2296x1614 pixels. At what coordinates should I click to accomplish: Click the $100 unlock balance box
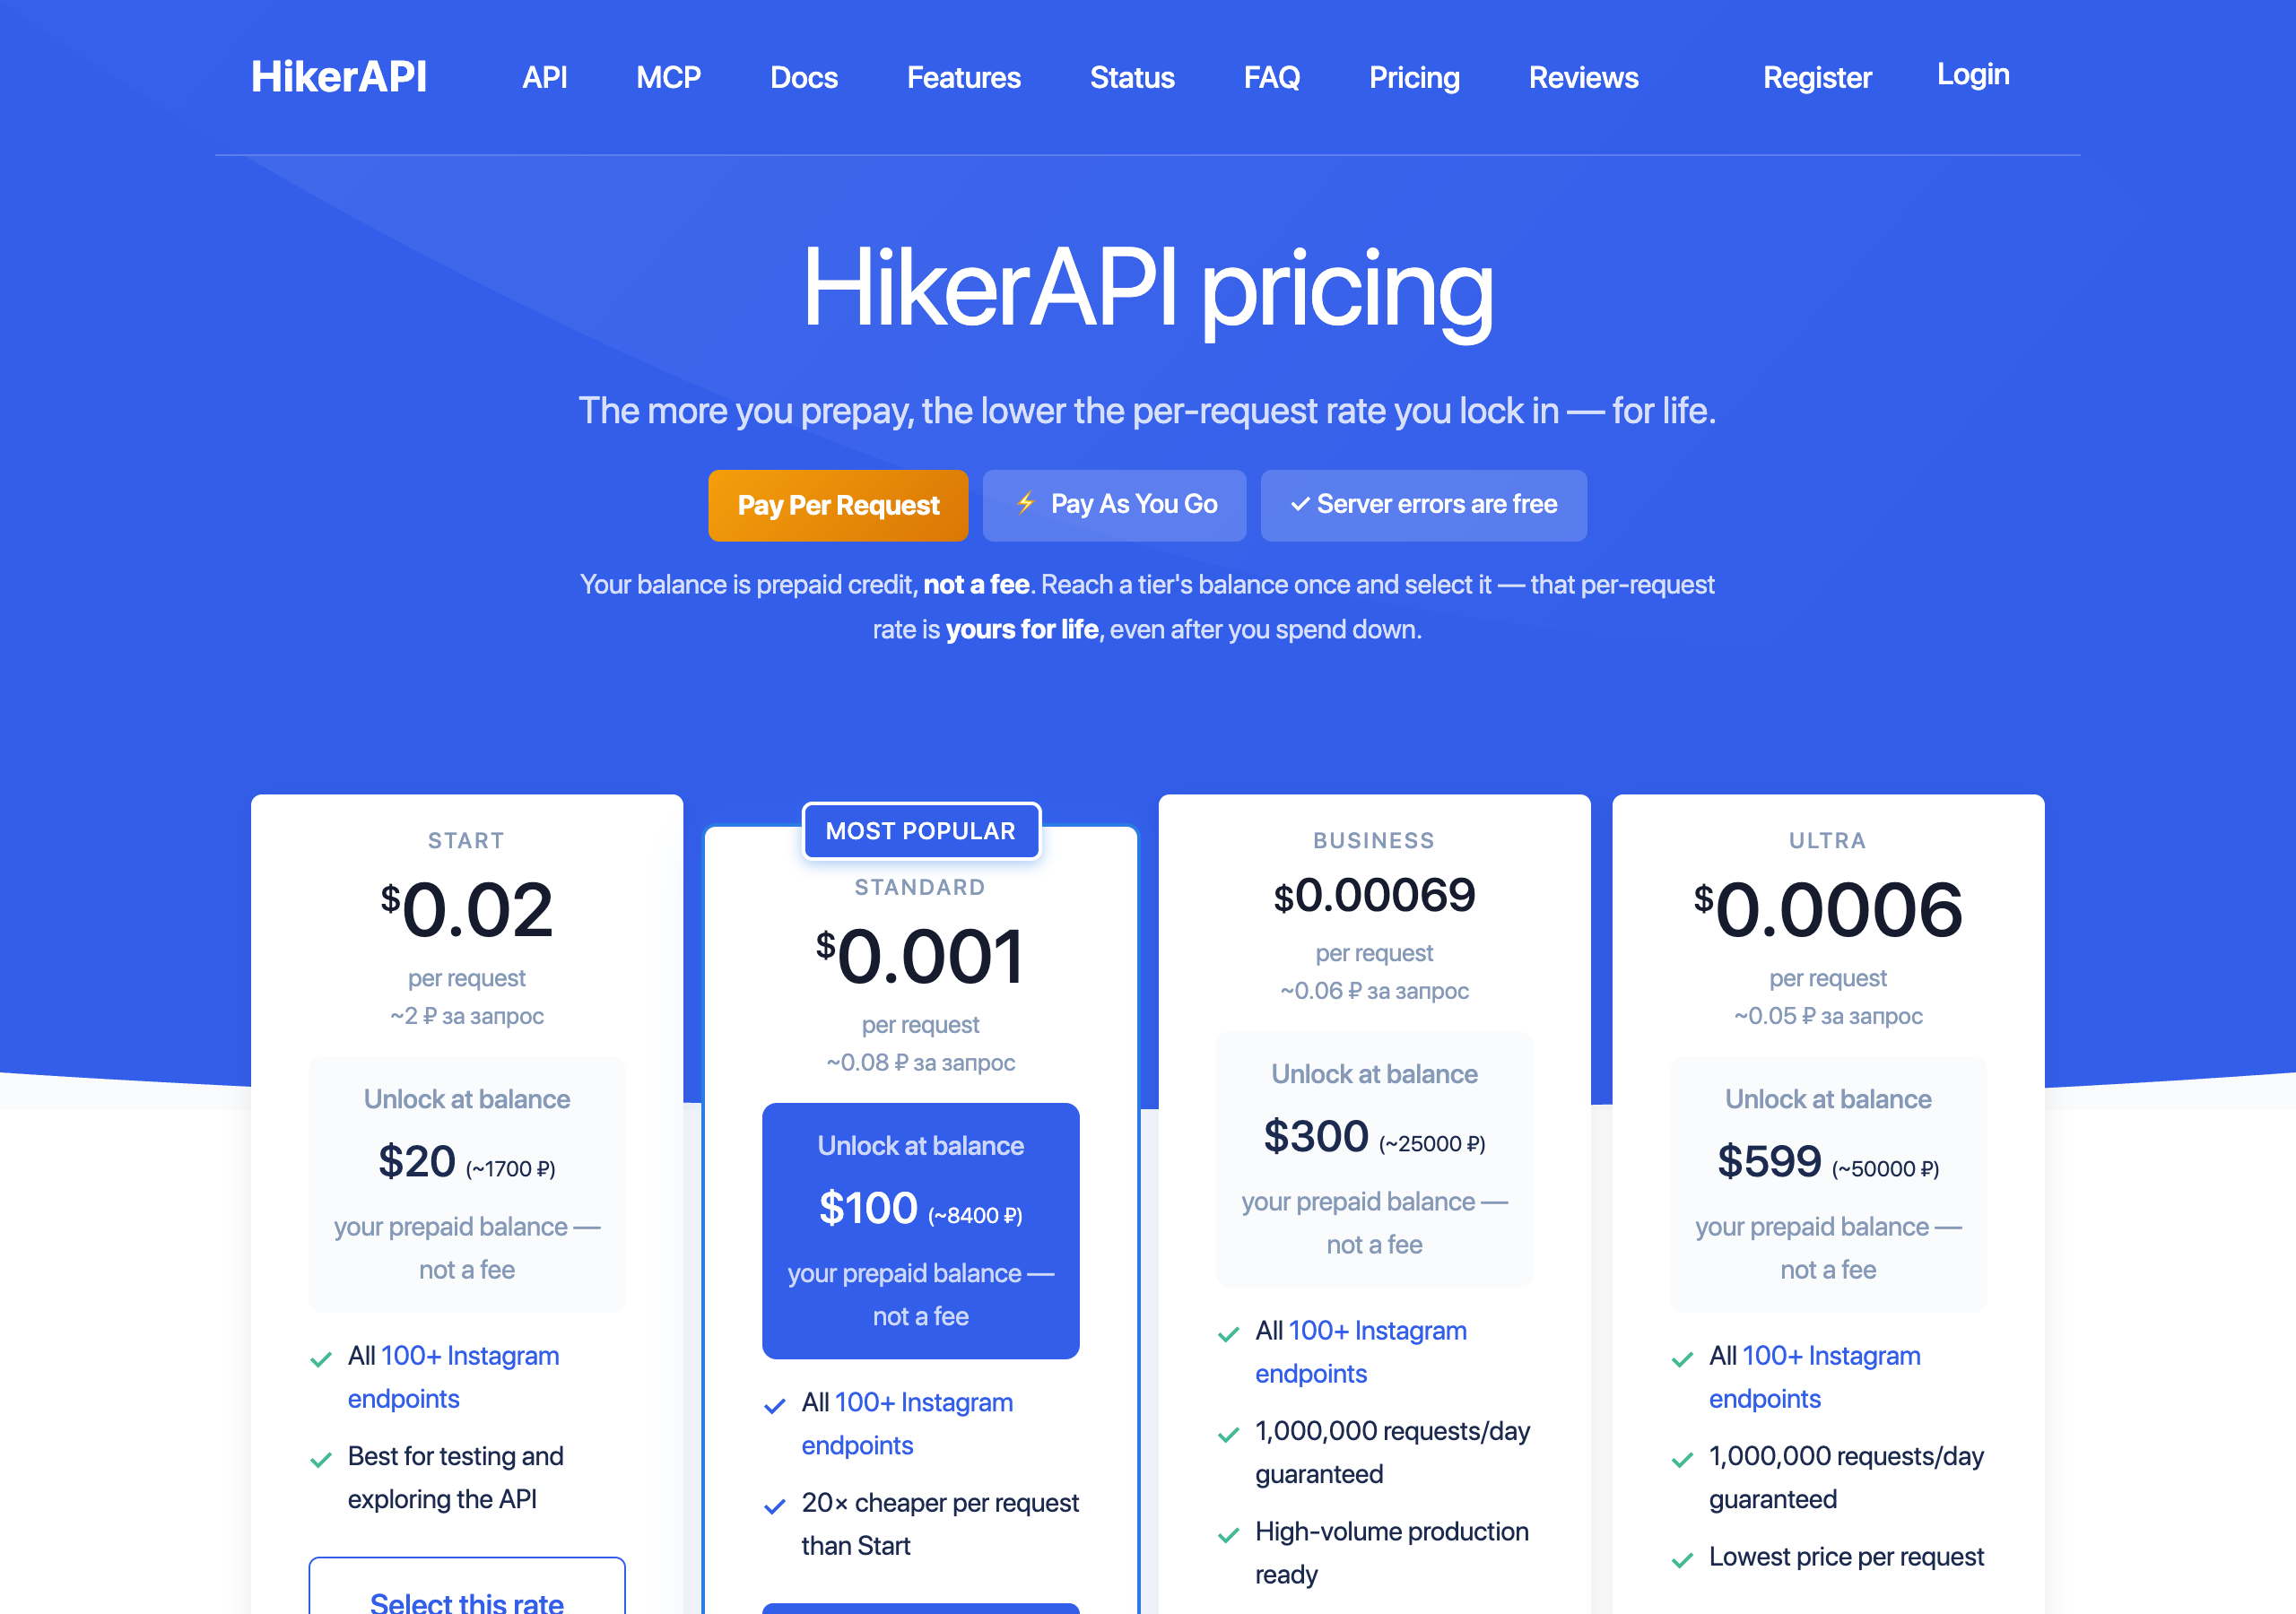[921, 1231]
